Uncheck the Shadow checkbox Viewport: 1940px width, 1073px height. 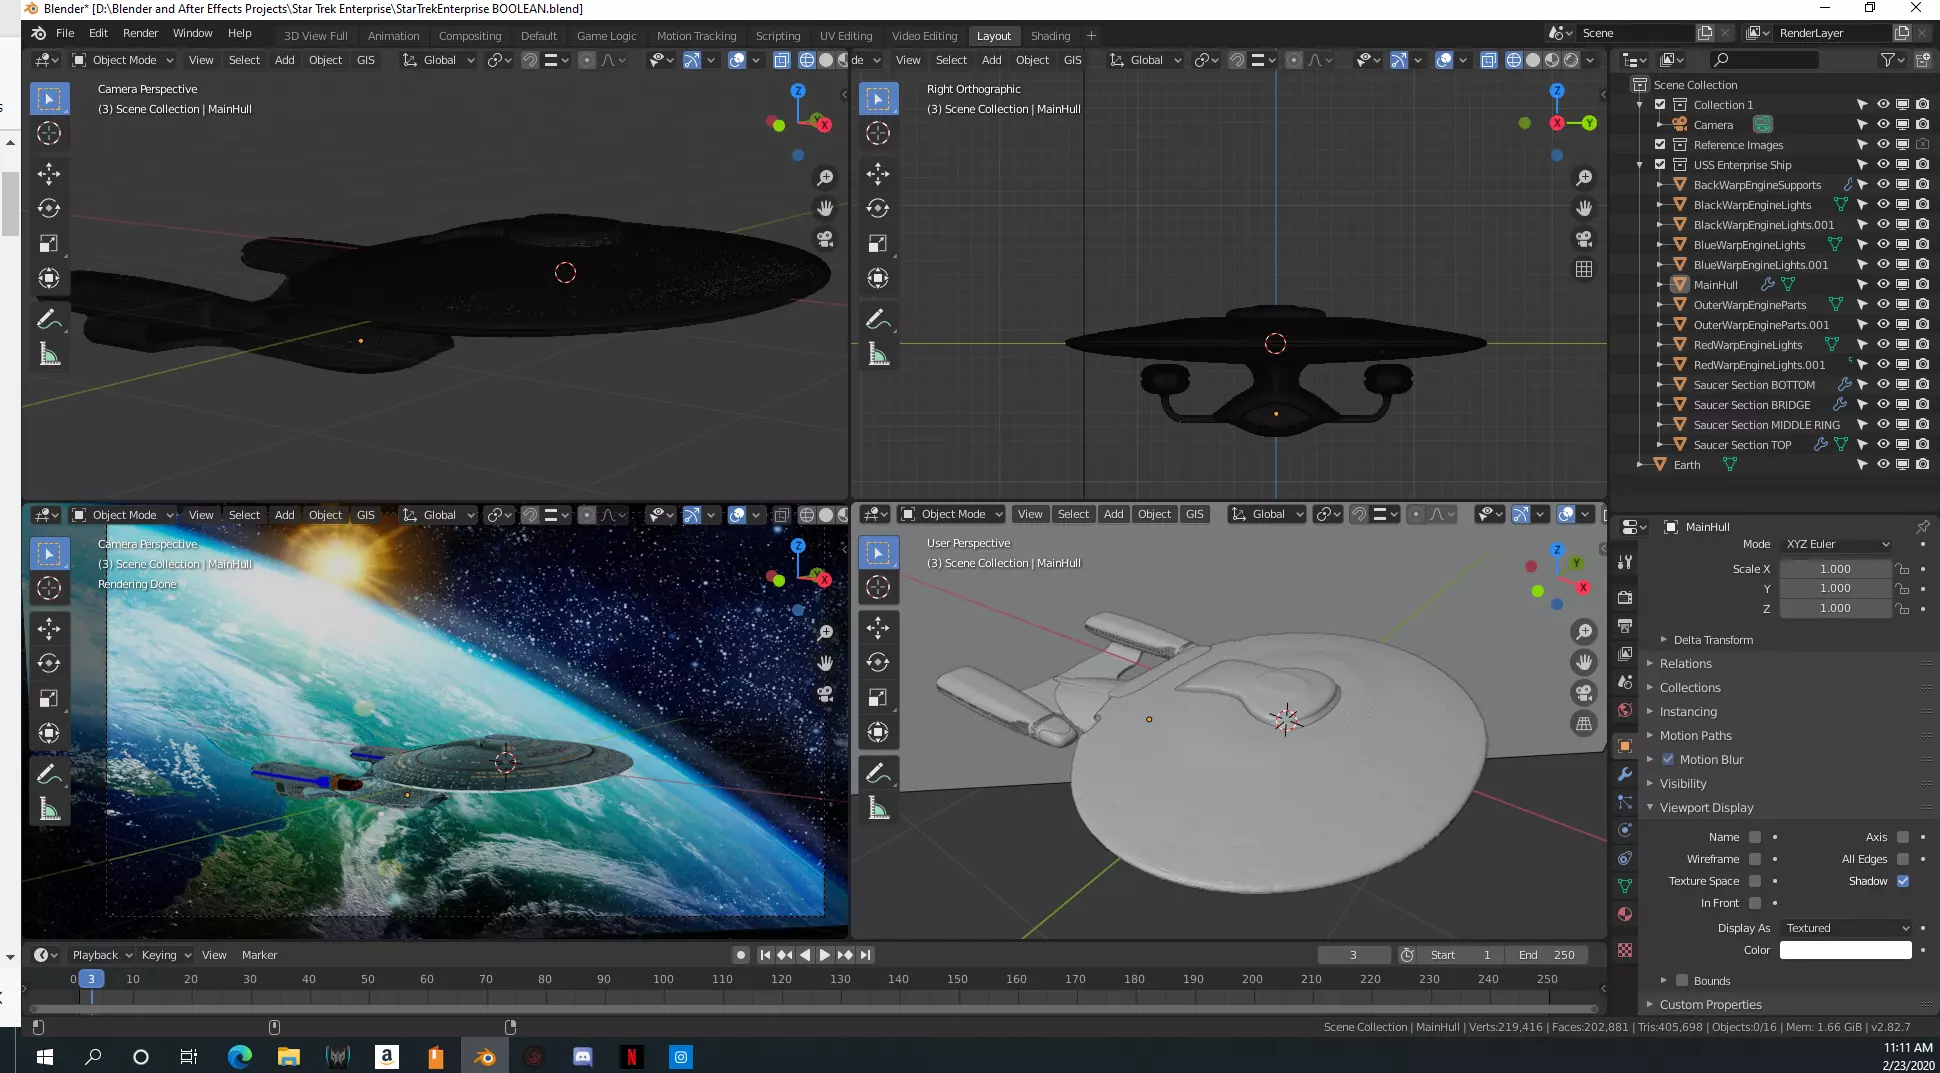click(1903, 881)
